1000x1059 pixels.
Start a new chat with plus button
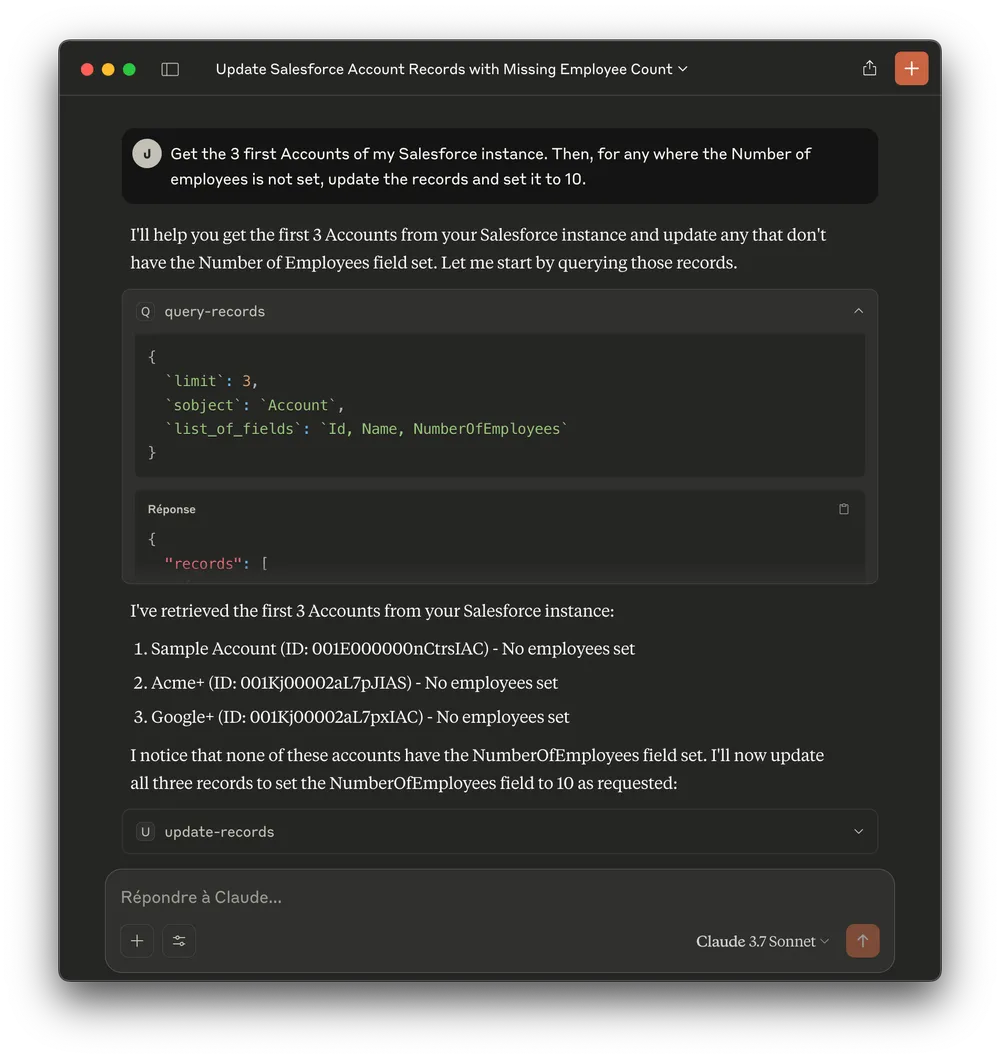point(911,68)
